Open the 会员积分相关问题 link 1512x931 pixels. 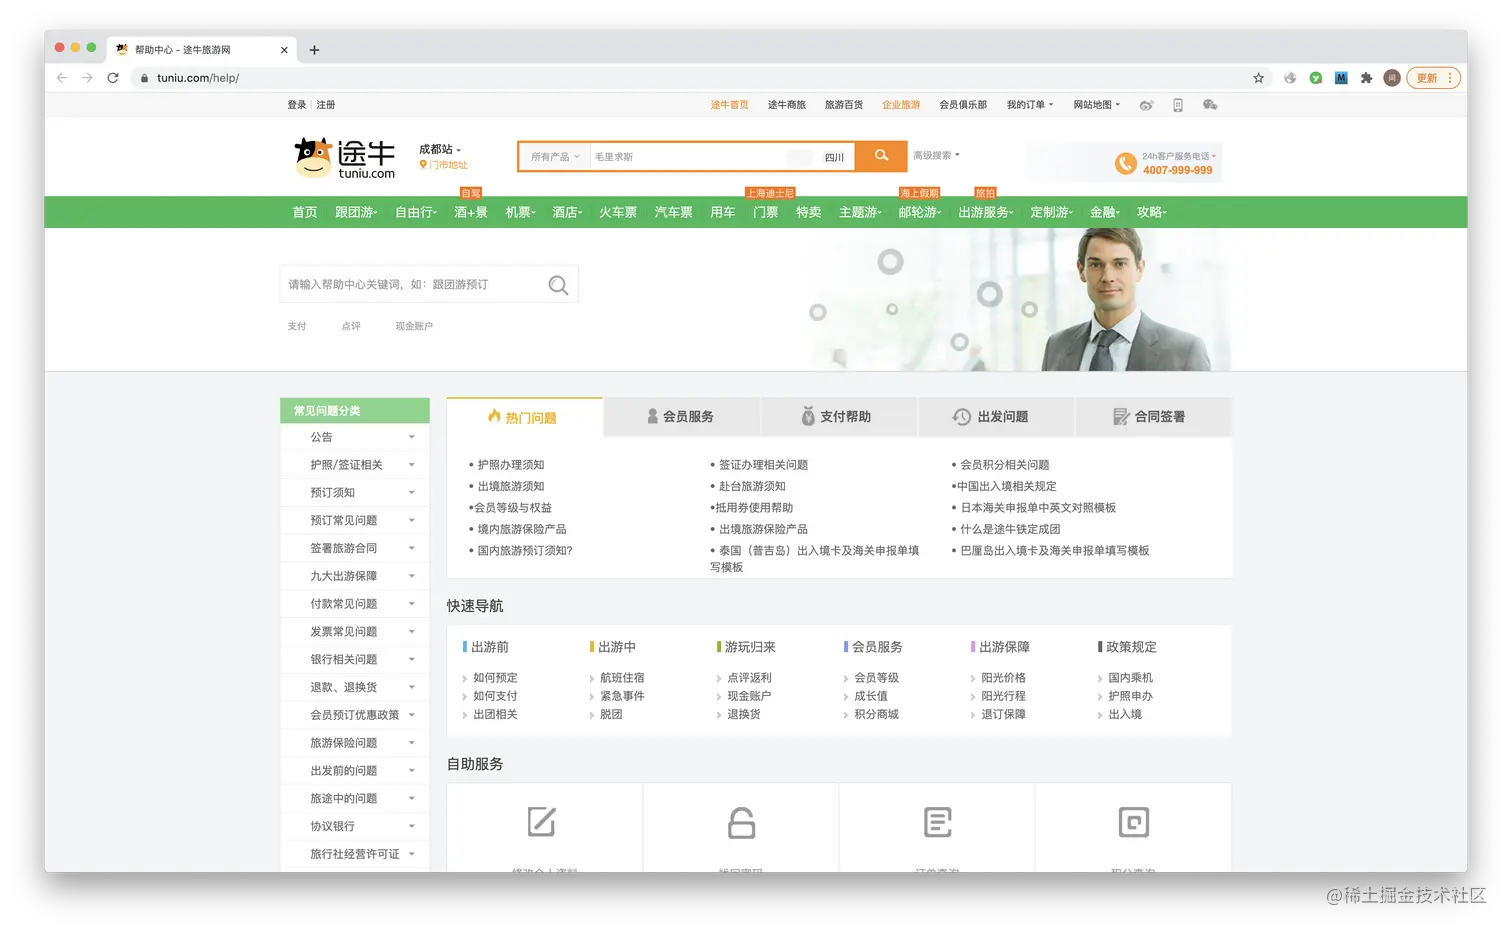pos(1005,465)
